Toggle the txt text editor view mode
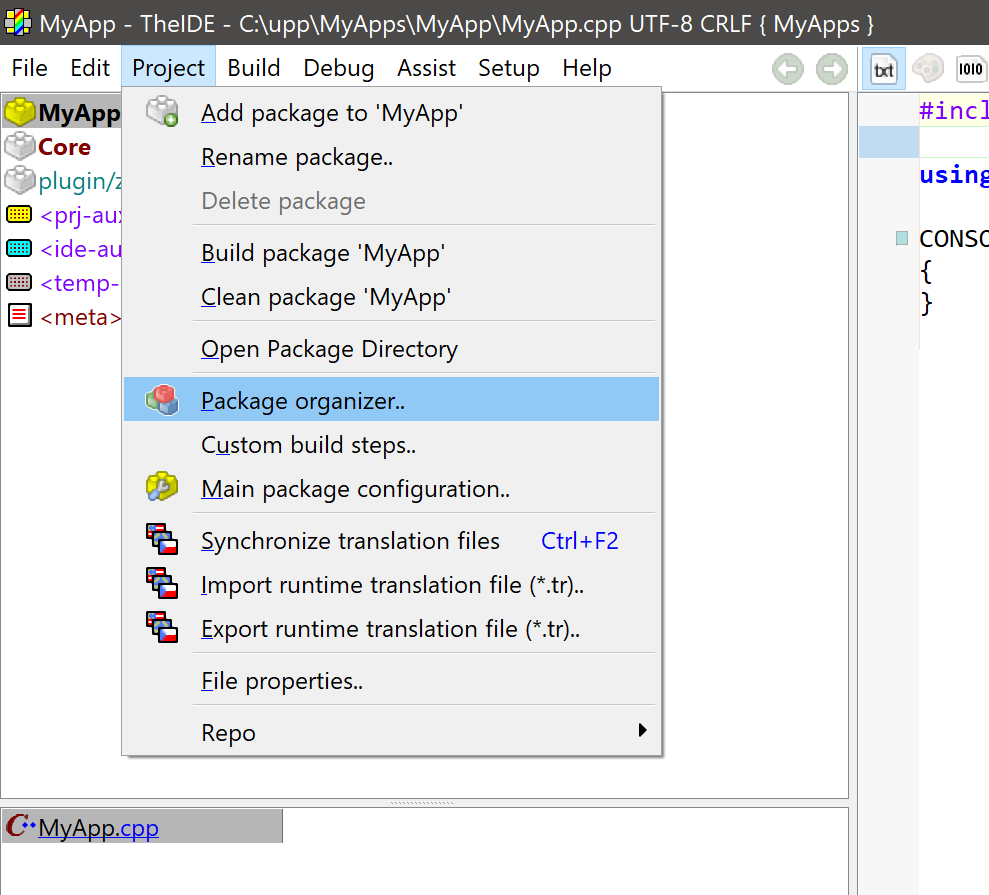The image size is (989, 895). point(884,69)
